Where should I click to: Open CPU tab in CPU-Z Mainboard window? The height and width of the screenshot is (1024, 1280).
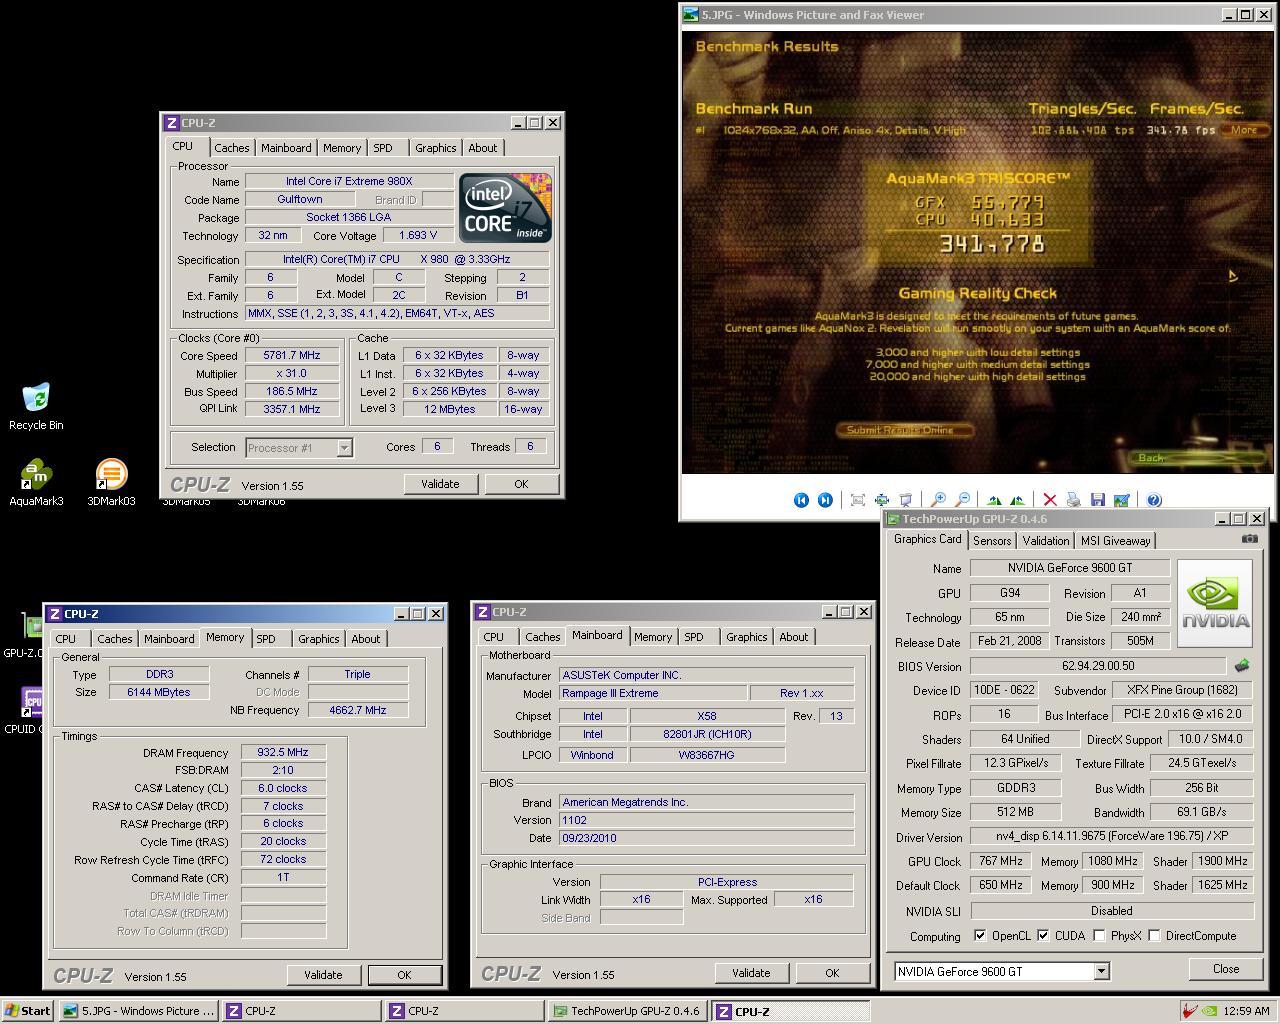point(494,637)
